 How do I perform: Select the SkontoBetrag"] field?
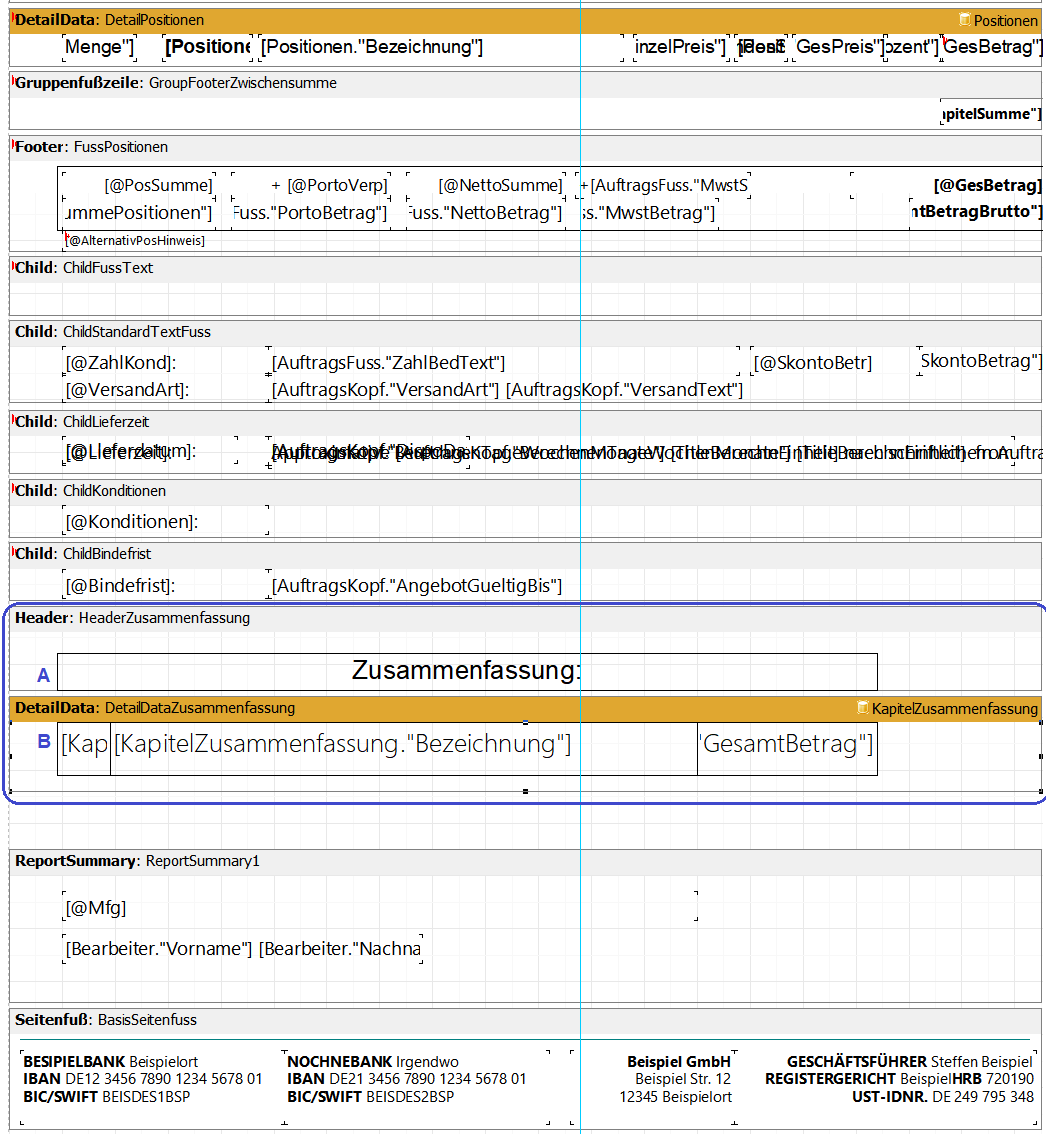click(979, 361)
